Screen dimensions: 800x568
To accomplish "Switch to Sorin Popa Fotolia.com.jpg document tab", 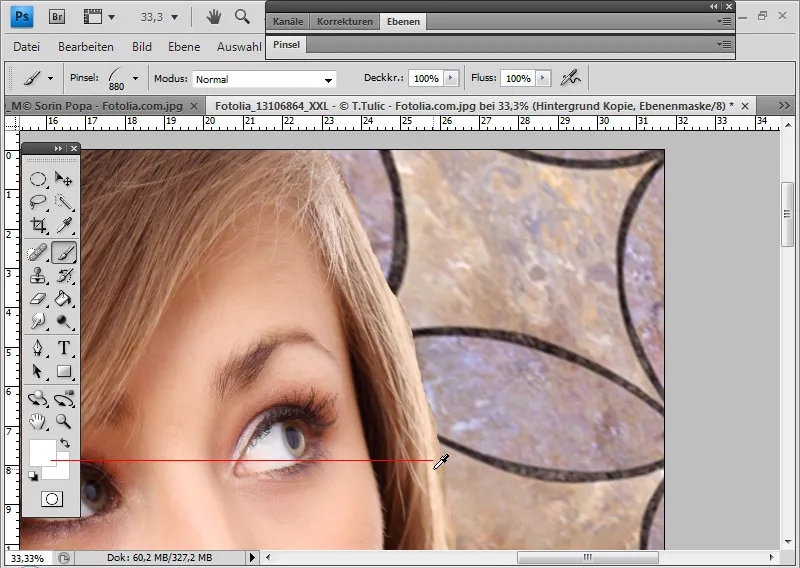I will (96, 106).
